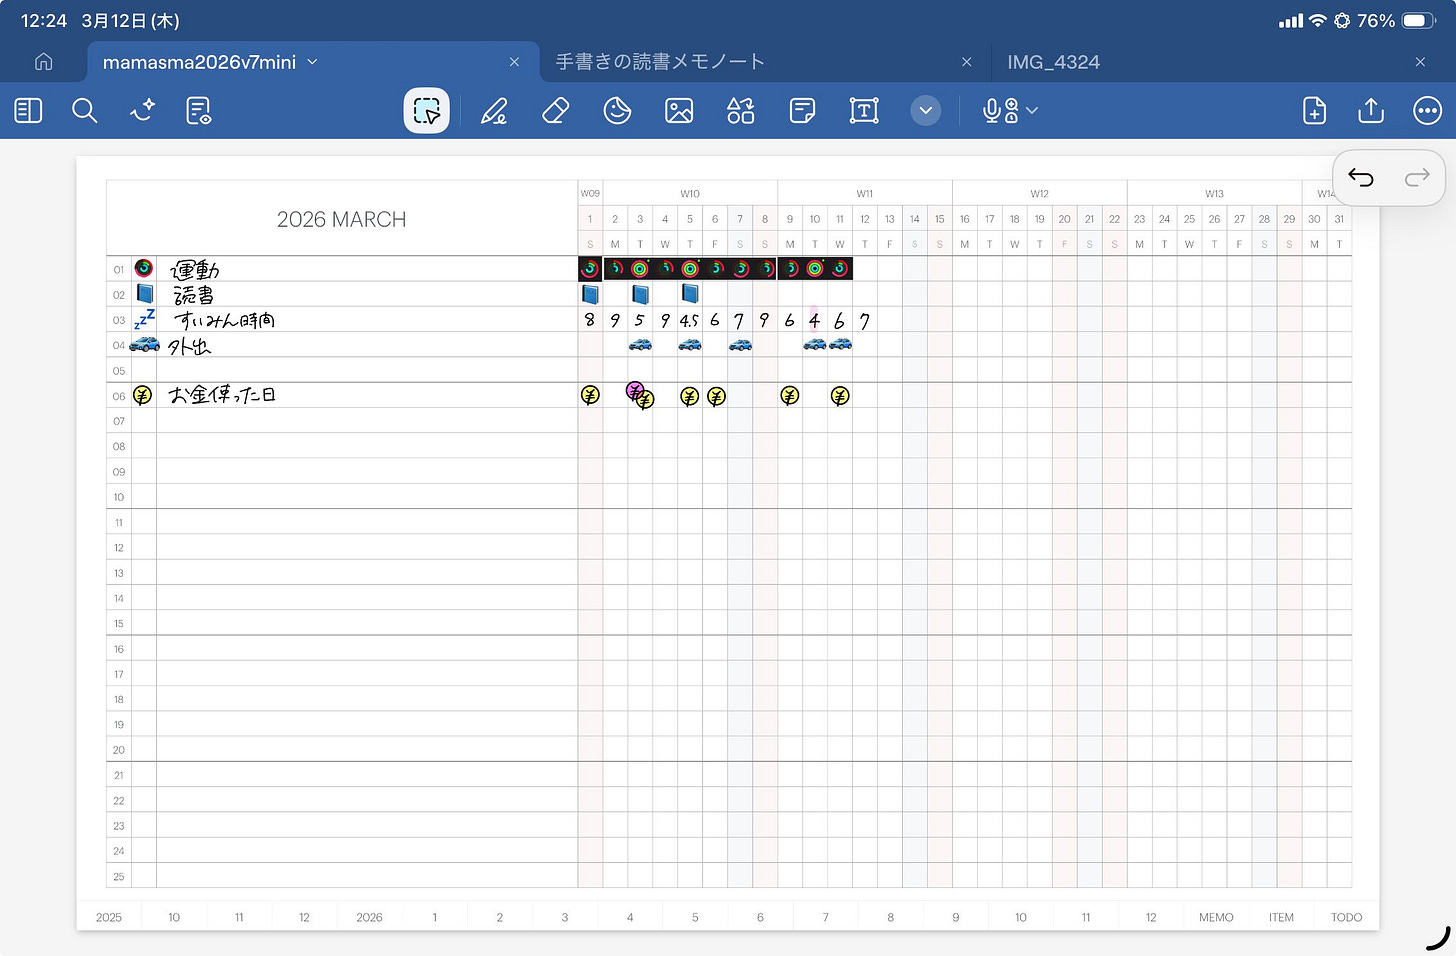Select the Eraser tool
Image resolution: width=1456 pixels, height=956 pixels.
[x=556, y=111]
